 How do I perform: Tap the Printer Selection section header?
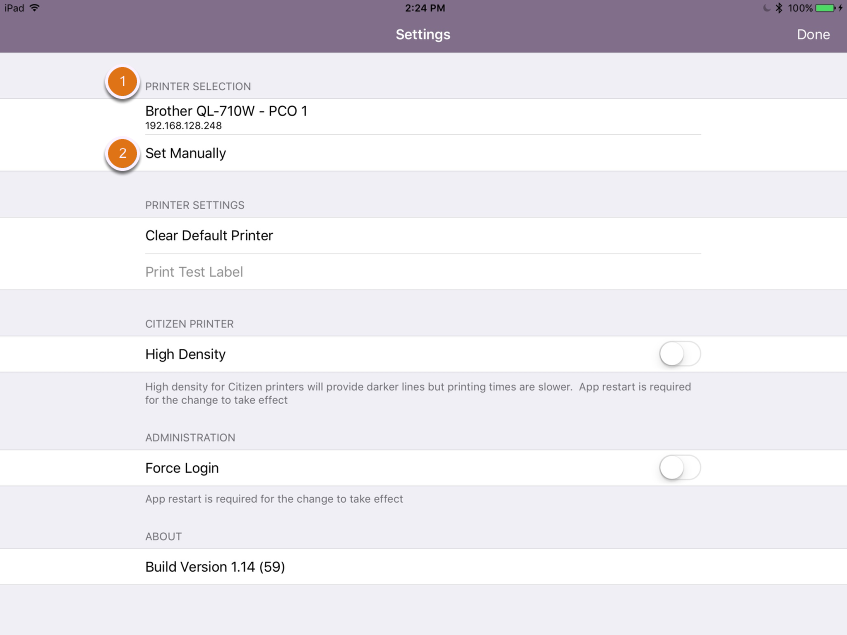point(198,86)
